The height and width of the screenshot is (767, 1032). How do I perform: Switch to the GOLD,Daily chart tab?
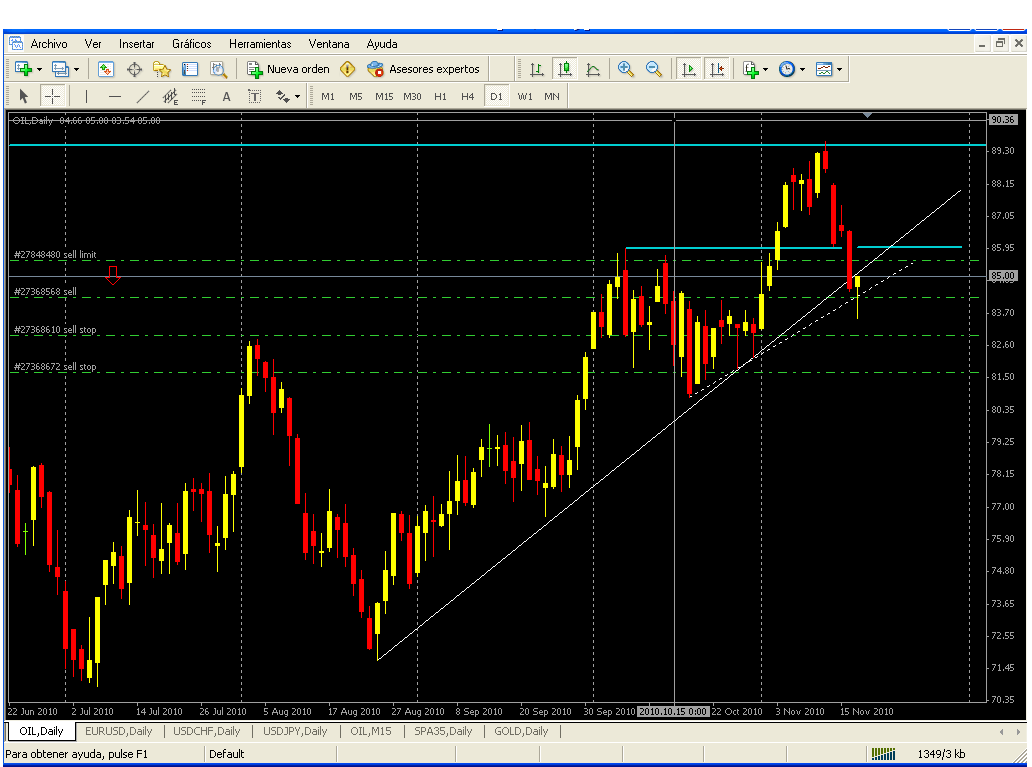click(521, 731)
